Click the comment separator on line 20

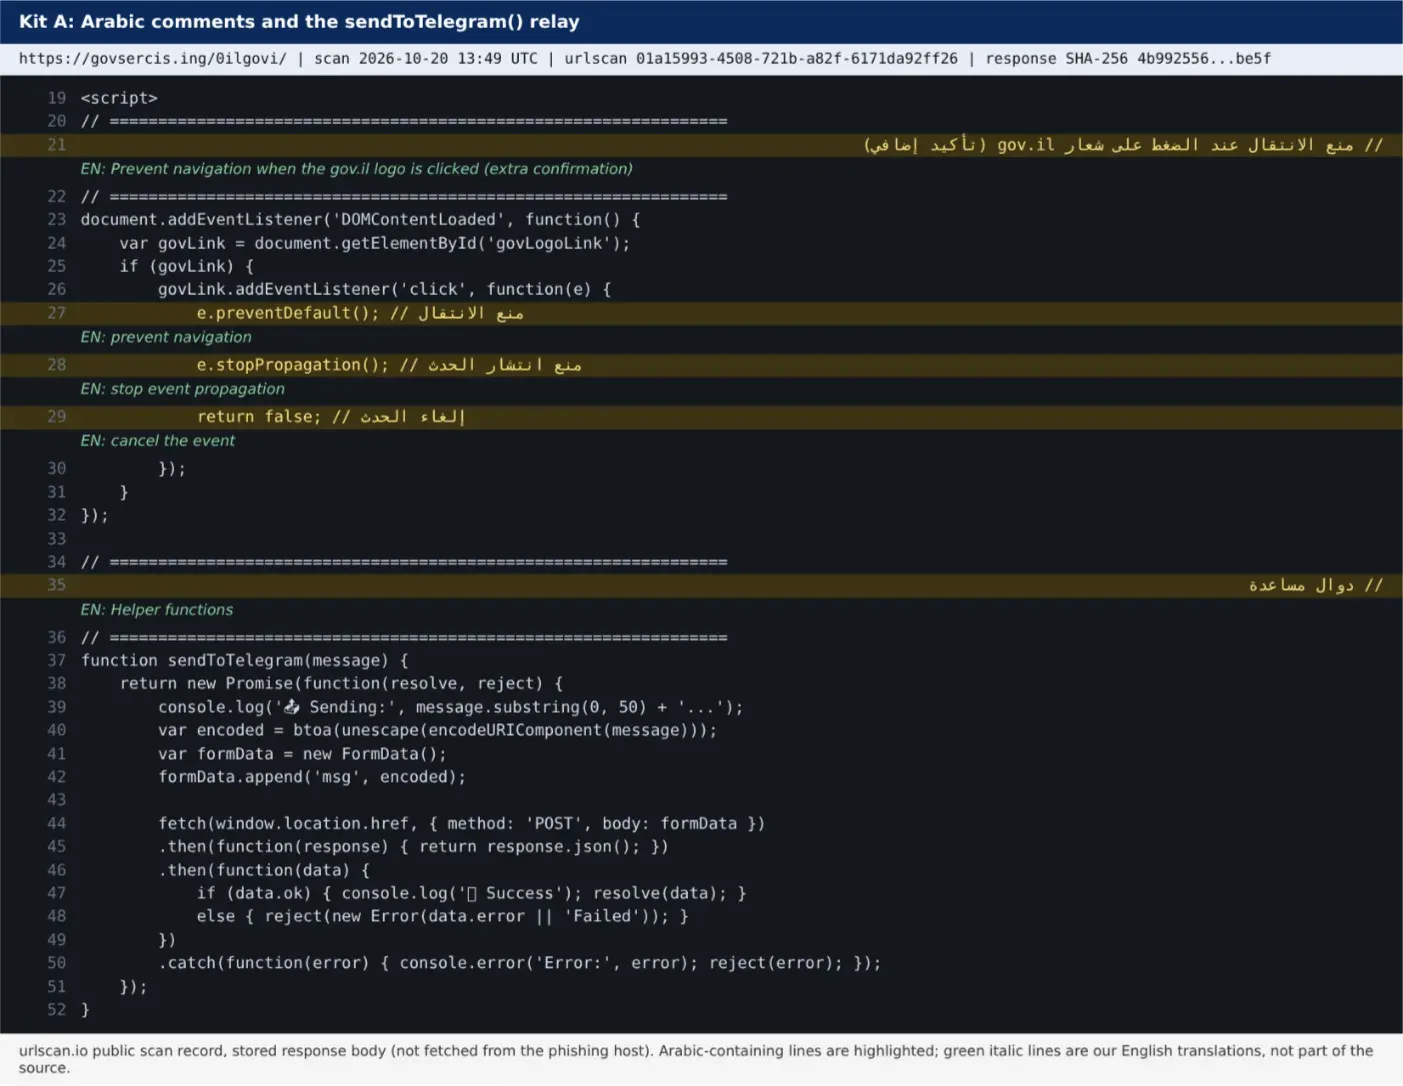point(404,121)
